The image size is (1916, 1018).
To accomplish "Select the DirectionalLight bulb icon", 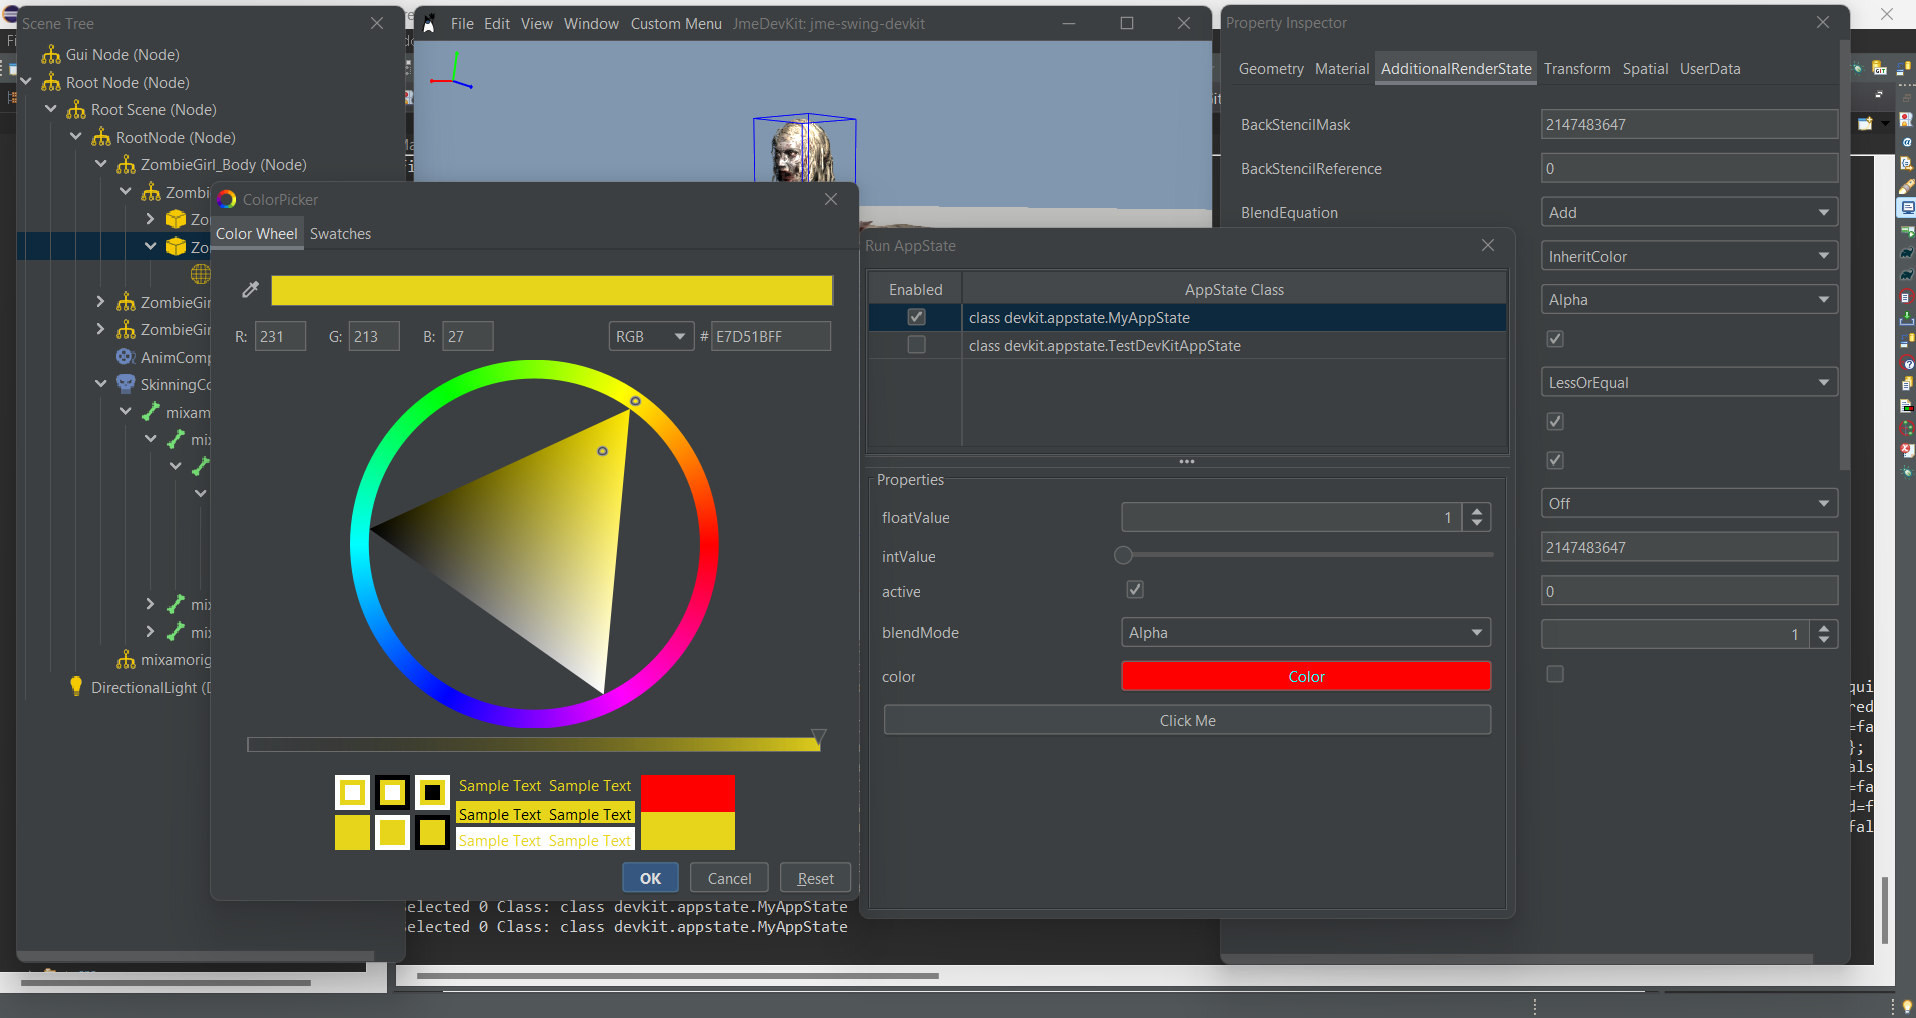I will click(x=76, y=686).
